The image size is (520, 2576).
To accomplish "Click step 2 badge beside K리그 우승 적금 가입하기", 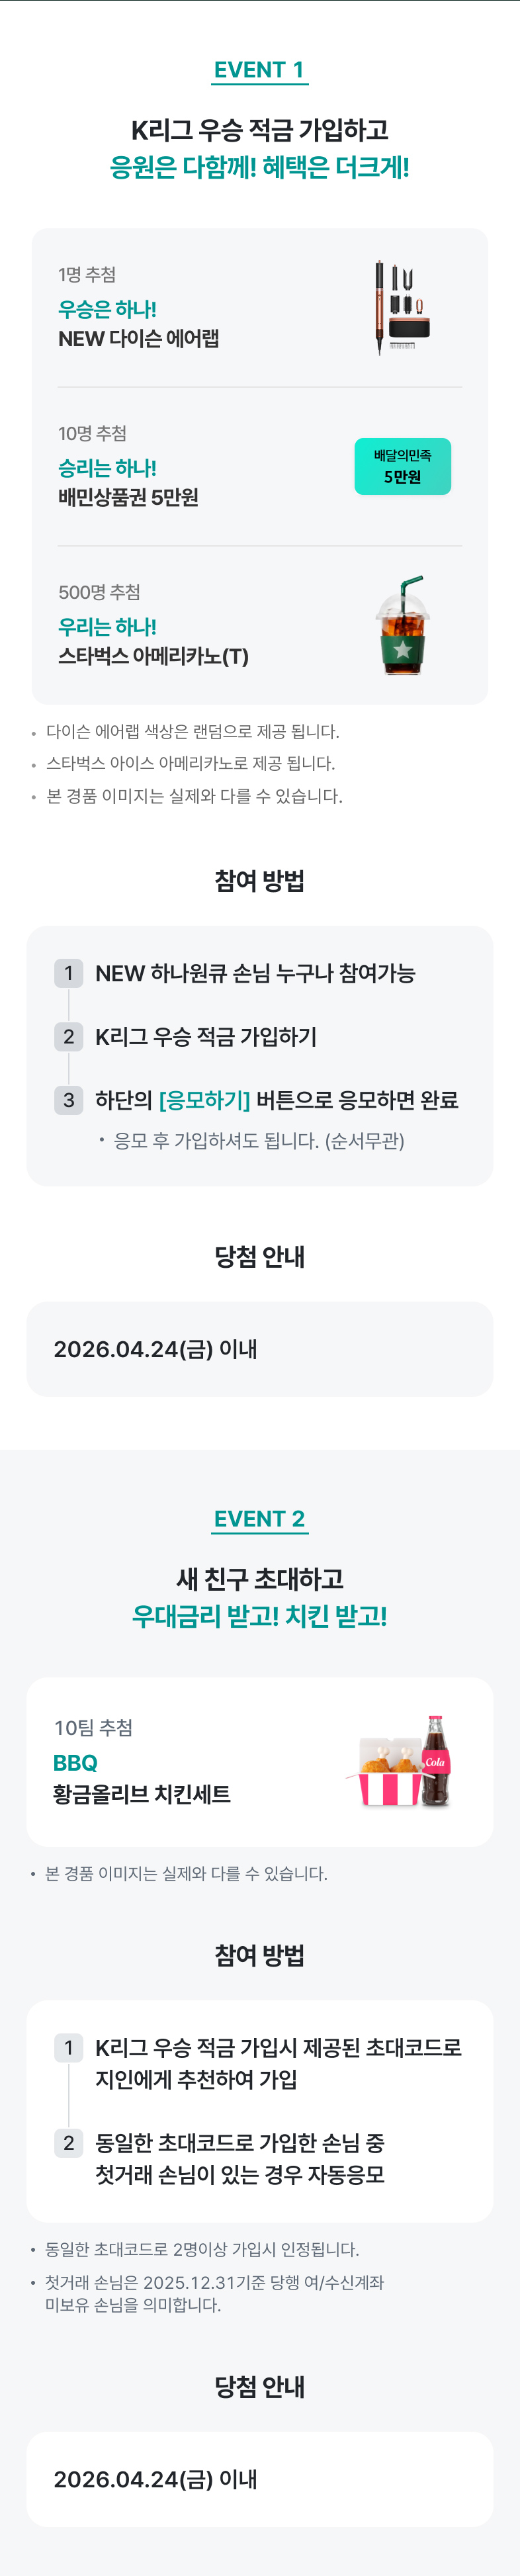I will coord(68,1036).
